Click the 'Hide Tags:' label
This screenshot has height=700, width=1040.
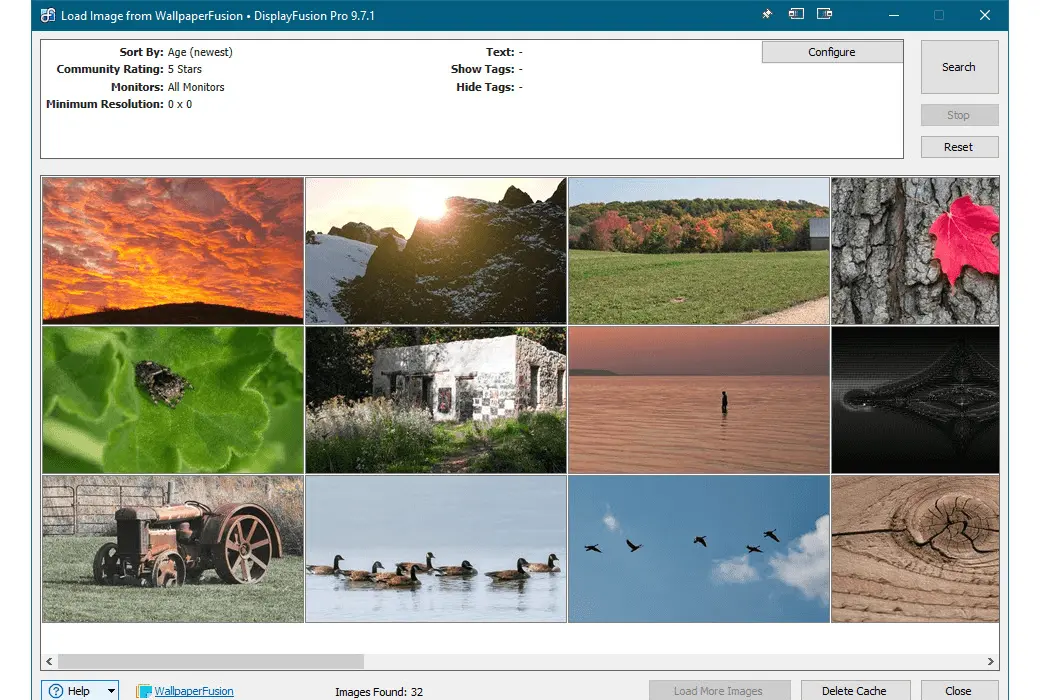tap(486, 87)
